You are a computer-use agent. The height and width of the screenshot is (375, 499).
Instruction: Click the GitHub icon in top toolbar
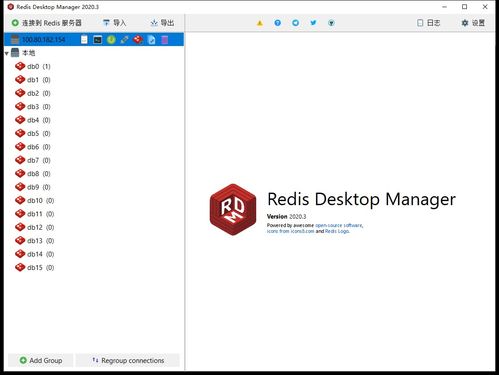click(x=331, y=23)
